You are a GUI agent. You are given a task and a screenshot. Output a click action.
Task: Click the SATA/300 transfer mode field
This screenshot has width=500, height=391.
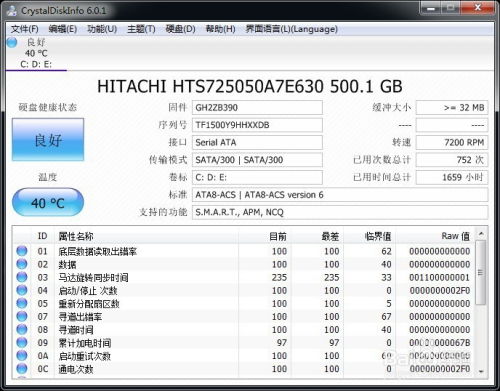(257, 160)
